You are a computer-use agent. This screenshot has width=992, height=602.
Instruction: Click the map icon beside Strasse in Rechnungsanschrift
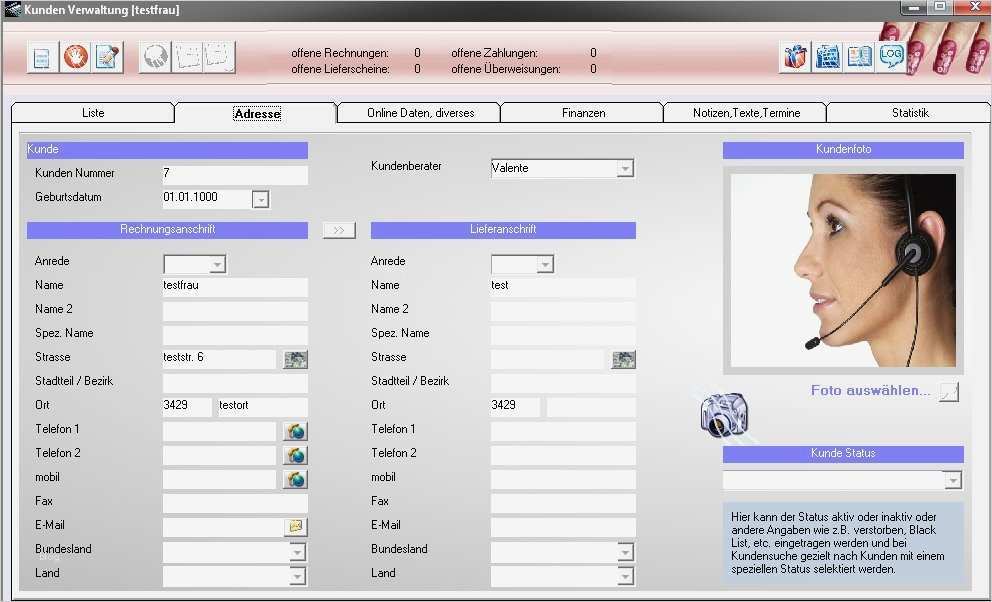click(295, 358)
